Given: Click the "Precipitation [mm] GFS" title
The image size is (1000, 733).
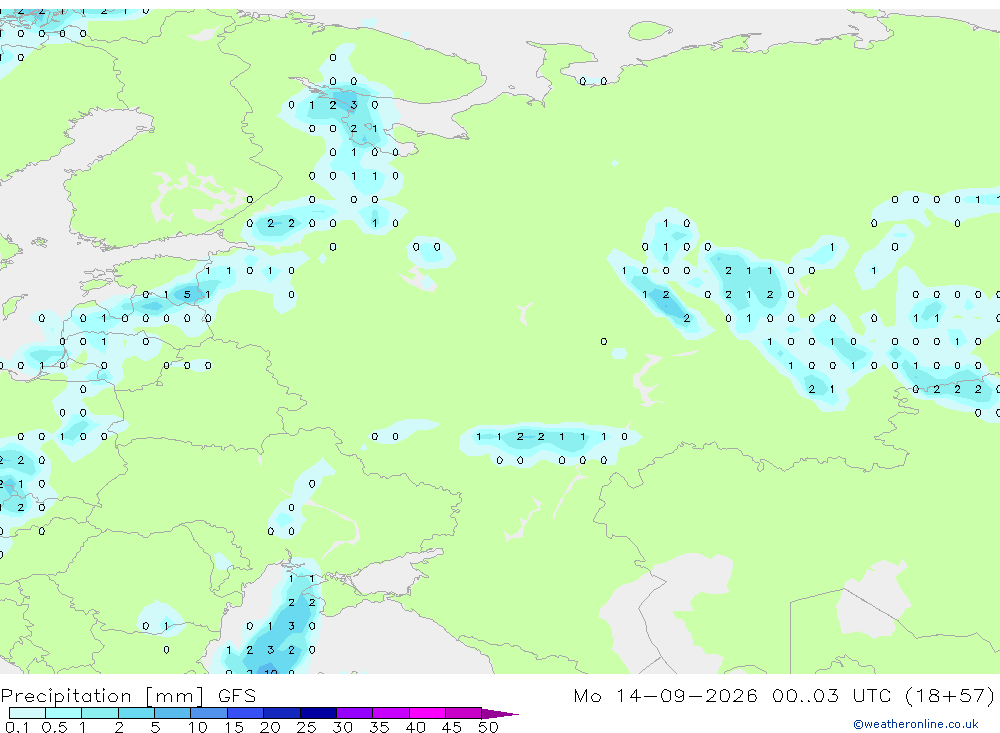Looking at the screenshot, I should 128,695.
